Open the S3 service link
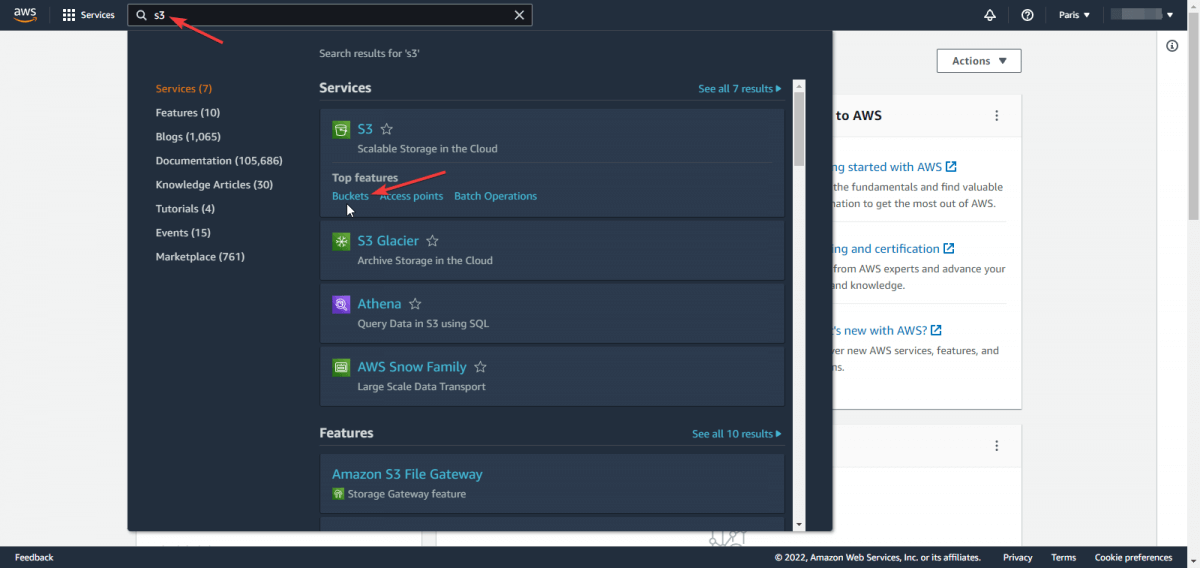The width and height of the screenshot is (1200, 568). coord(365,129)
